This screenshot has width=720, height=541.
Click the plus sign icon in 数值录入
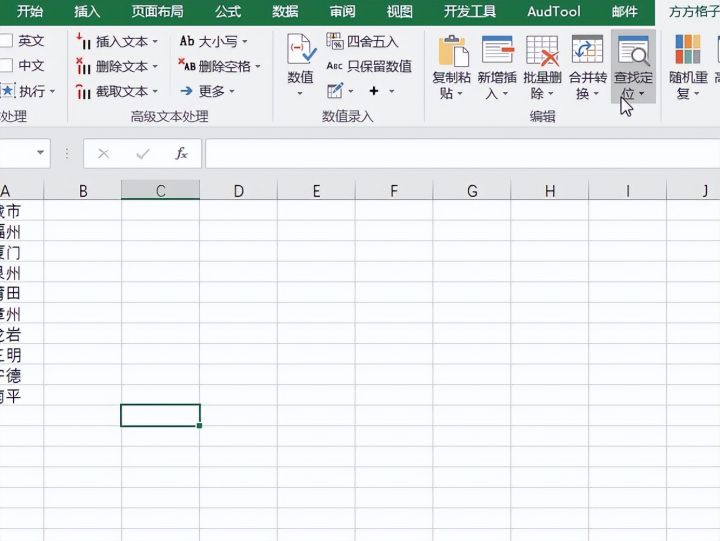[374, 91]
